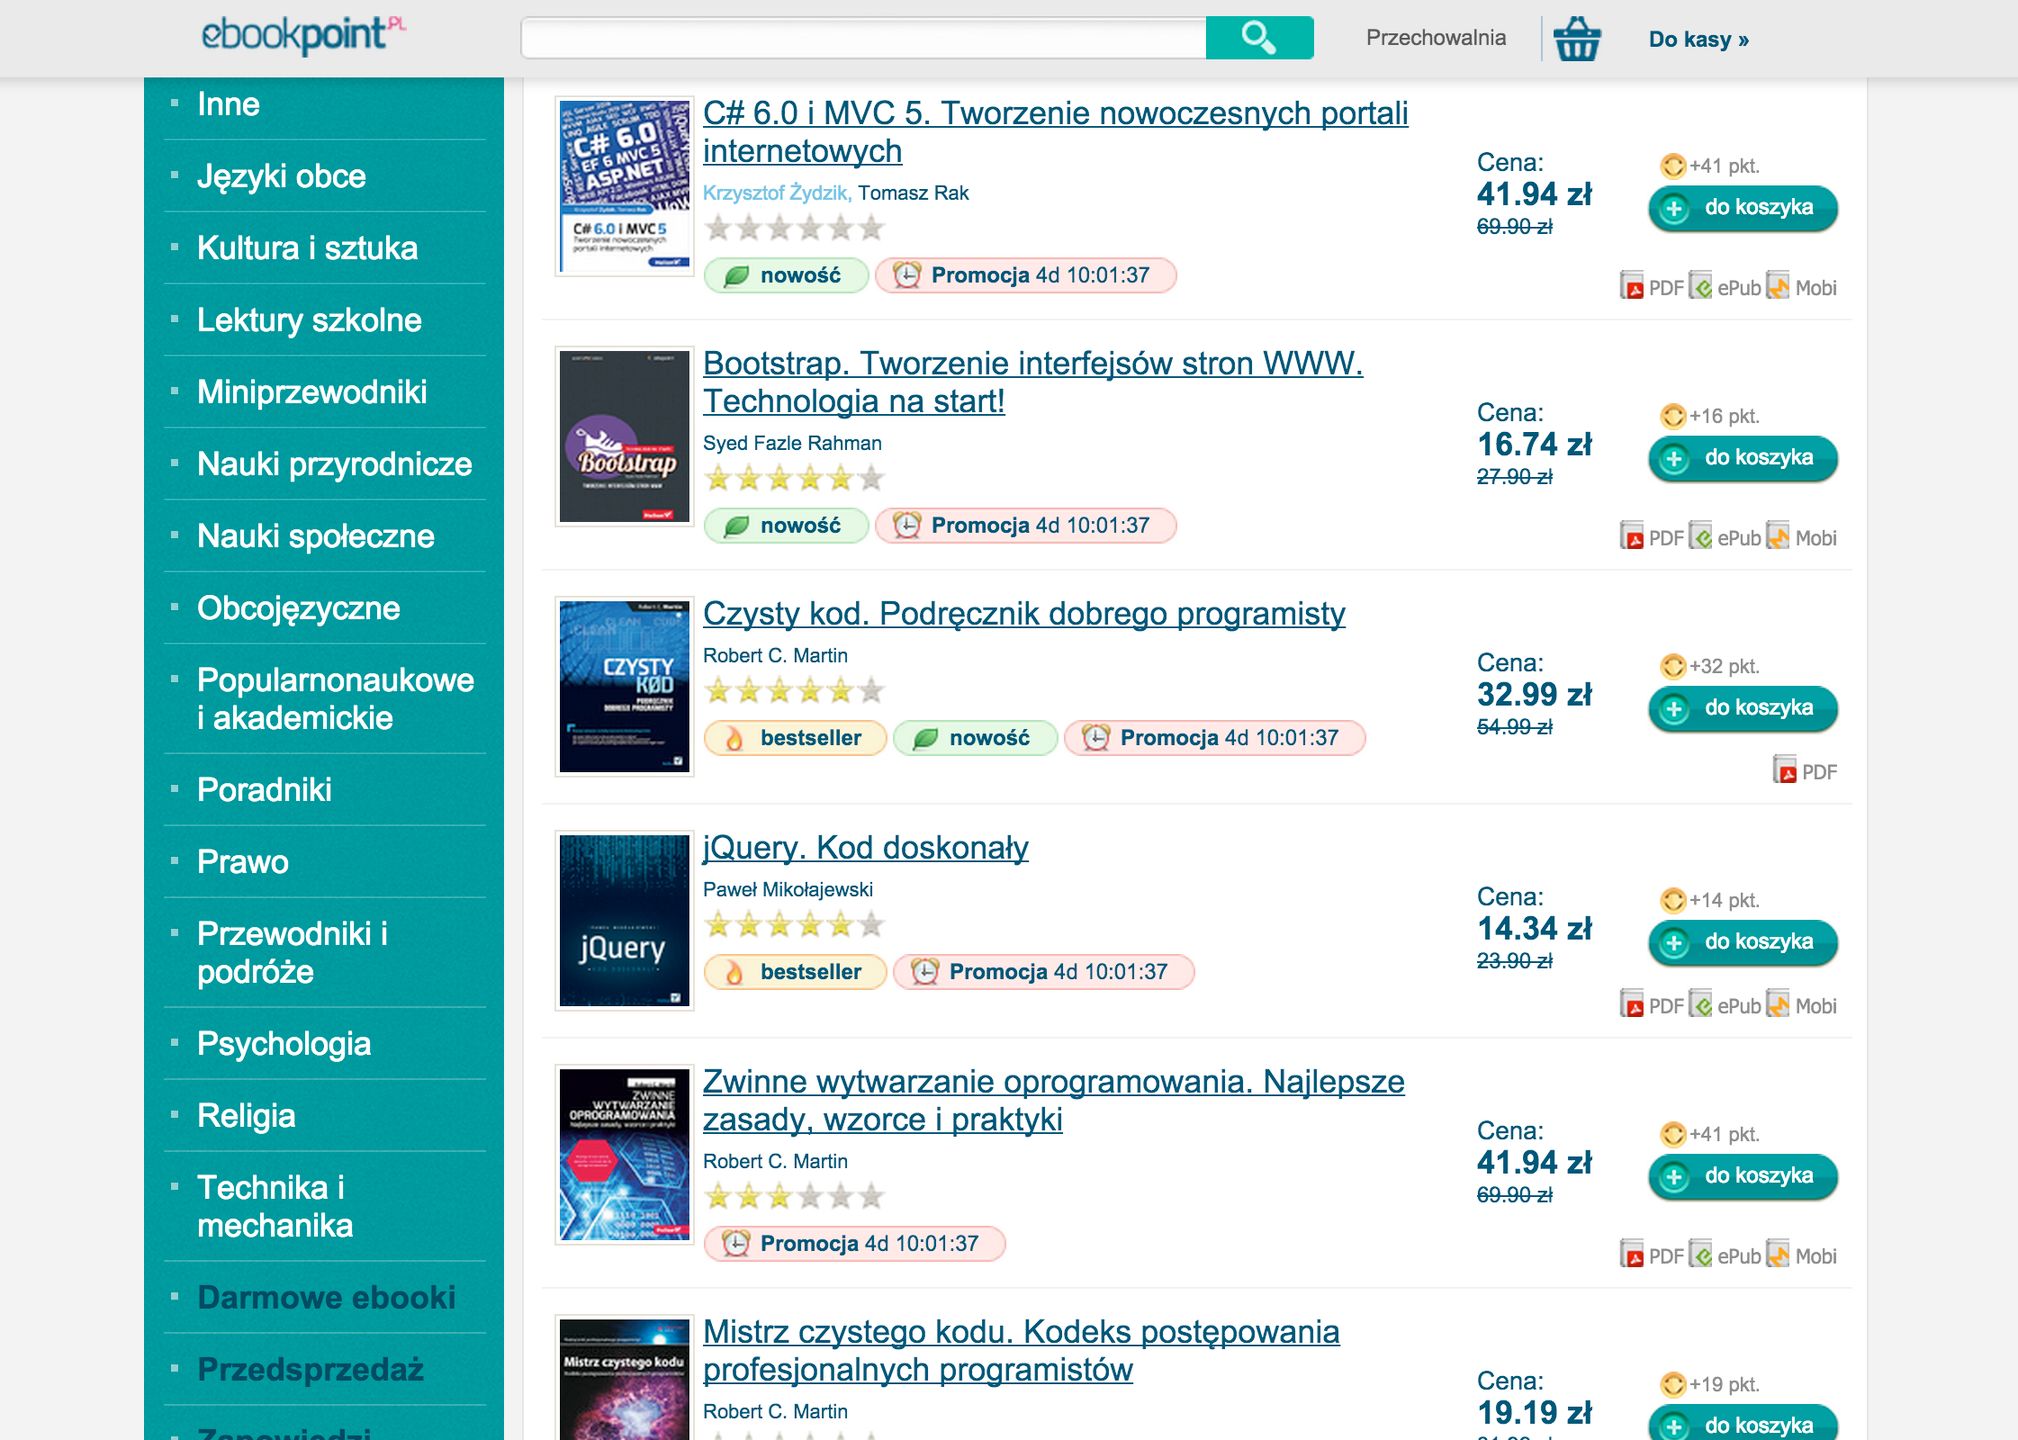Click the Do kasy checkout link
Screen dimensions: 2018x1440
coord(1698,40)
